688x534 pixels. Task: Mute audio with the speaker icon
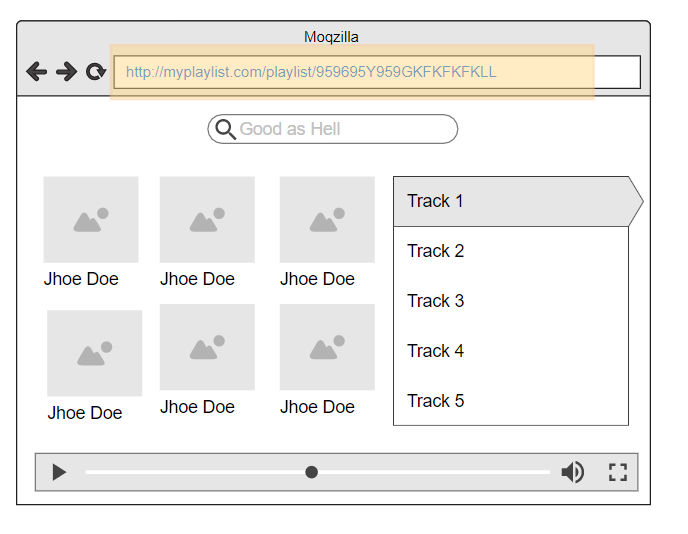(573, 473)
